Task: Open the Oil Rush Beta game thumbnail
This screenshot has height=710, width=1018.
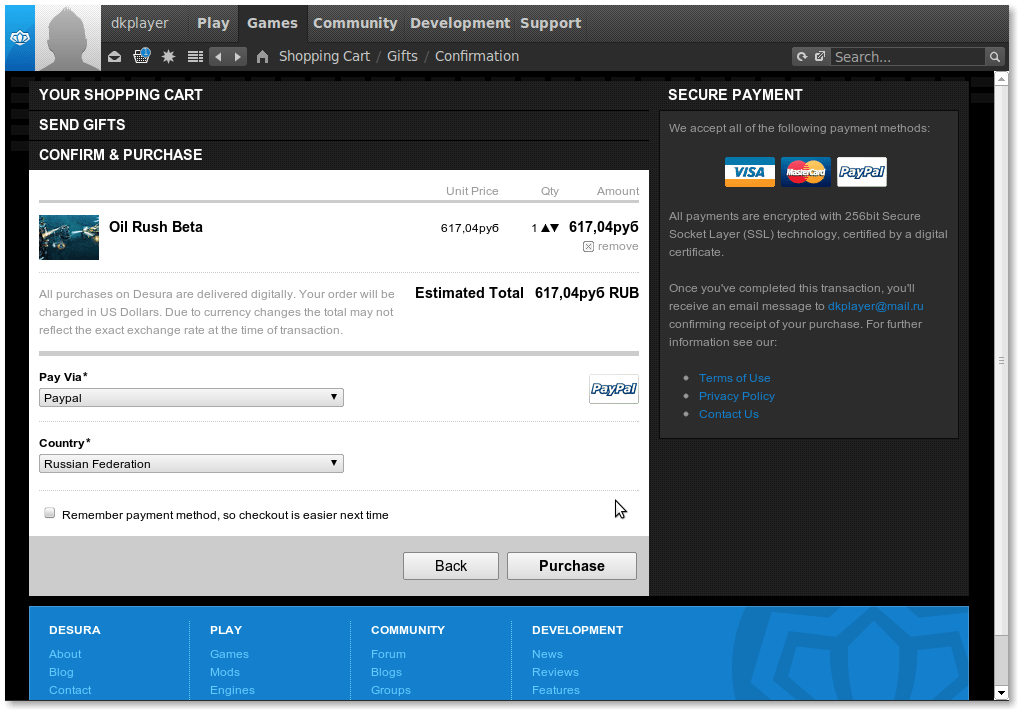Action: tap(69, 238)
